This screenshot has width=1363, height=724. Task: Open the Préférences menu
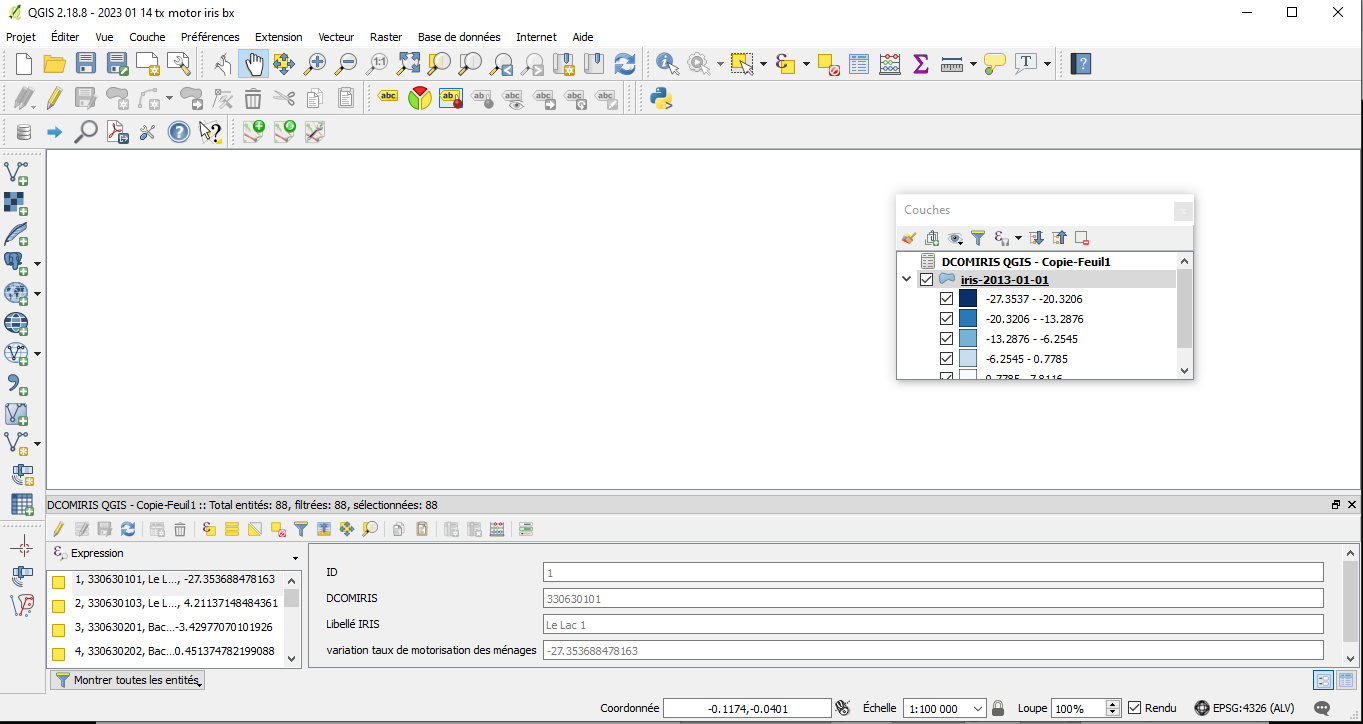click(x=210, y=37)
